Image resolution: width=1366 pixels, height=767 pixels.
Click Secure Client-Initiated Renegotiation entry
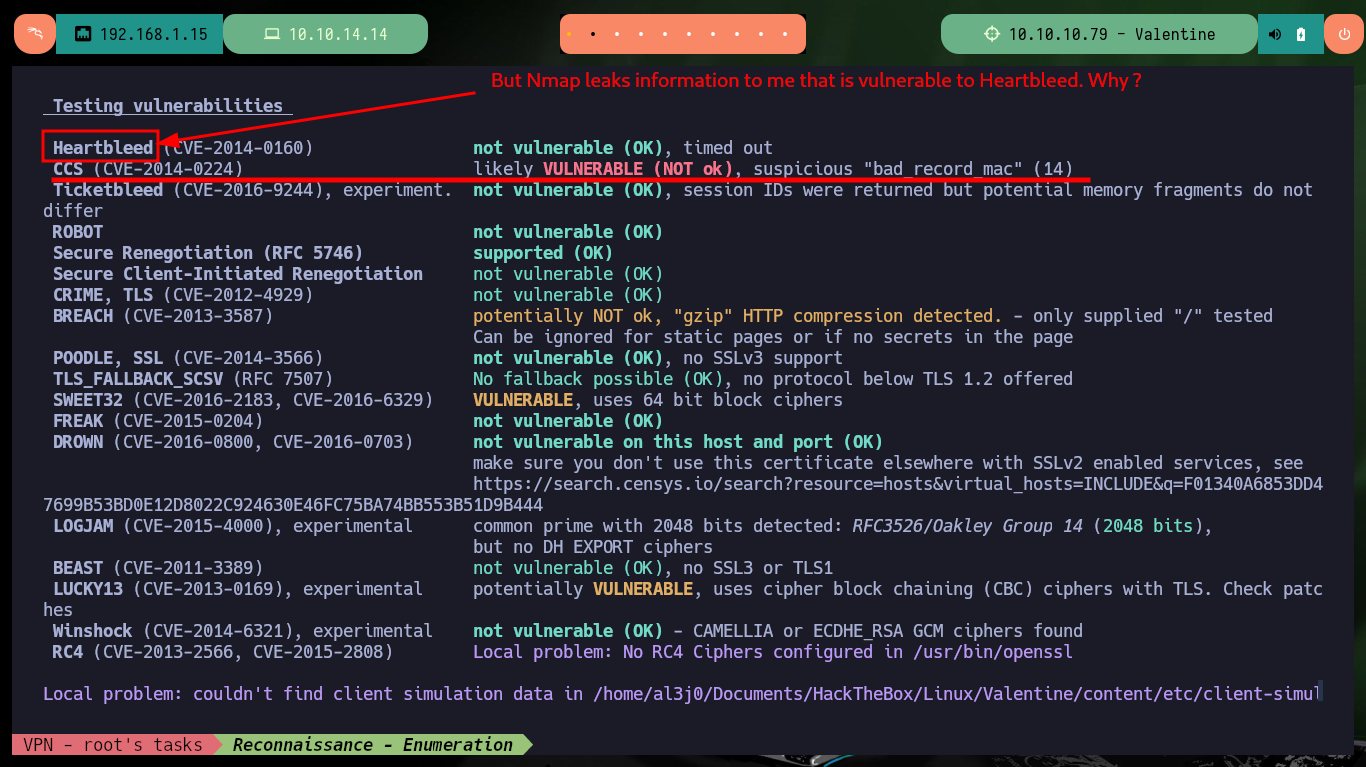click(x=238, y=274)
